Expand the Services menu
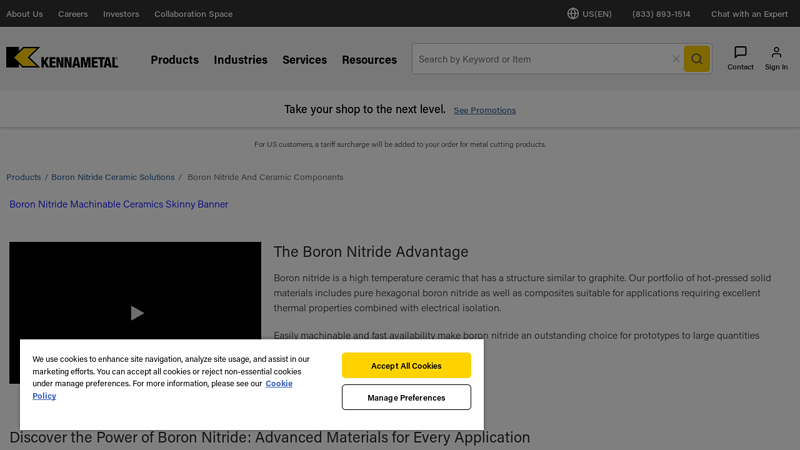This screenshot has width=800, height=450. pos(304,60)
